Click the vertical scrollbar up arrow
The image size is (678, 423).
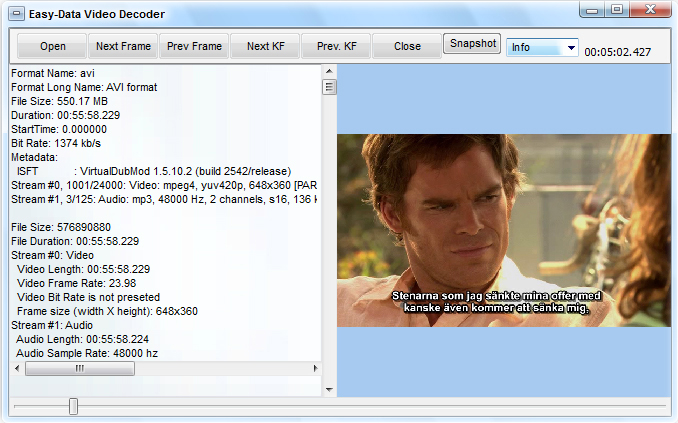pos(329,71)
